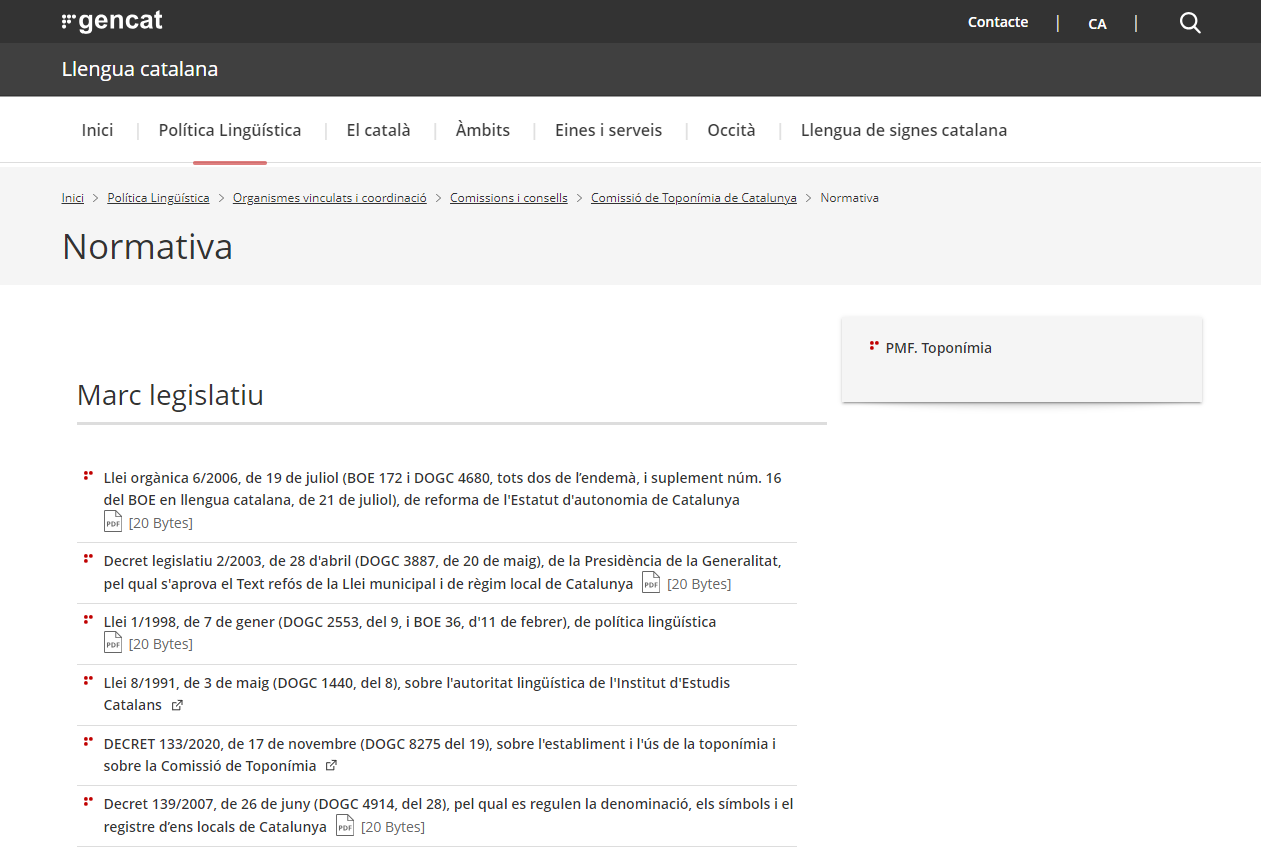
Task: Open PDF icon for Decret legislatiu 2/2003
Action: [651, 583]
